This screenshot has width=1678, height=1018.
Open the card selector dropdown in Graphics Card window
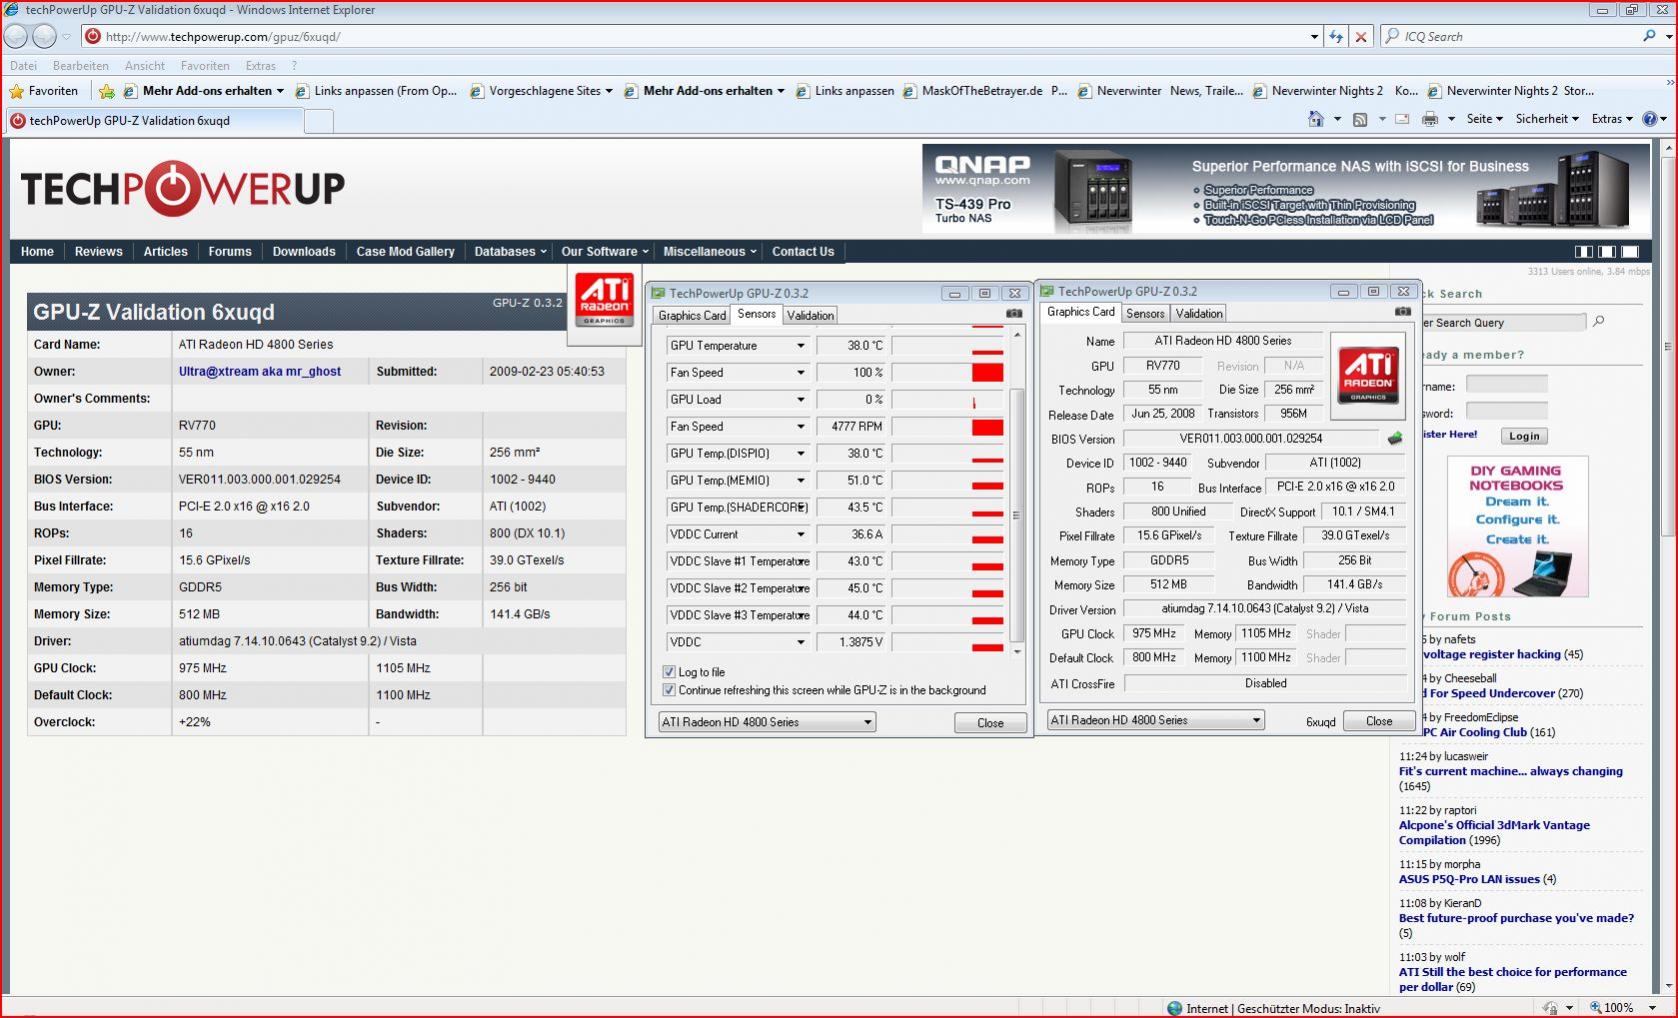tap(1155, 720)
